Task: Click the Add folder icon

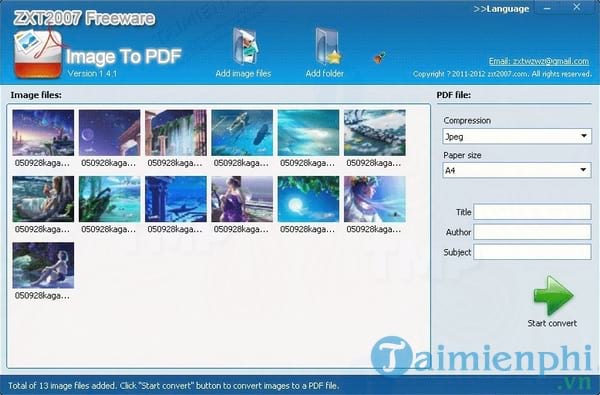Action: 328,46
